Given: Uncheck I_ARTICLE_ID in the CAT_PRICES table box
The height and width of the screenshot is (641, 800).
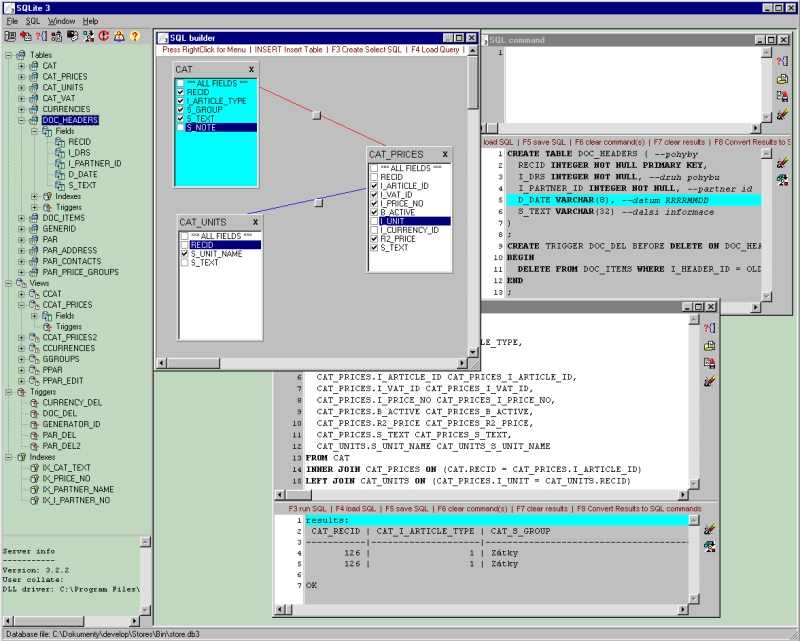Looking at the screenshot, I should click(373, 185).
